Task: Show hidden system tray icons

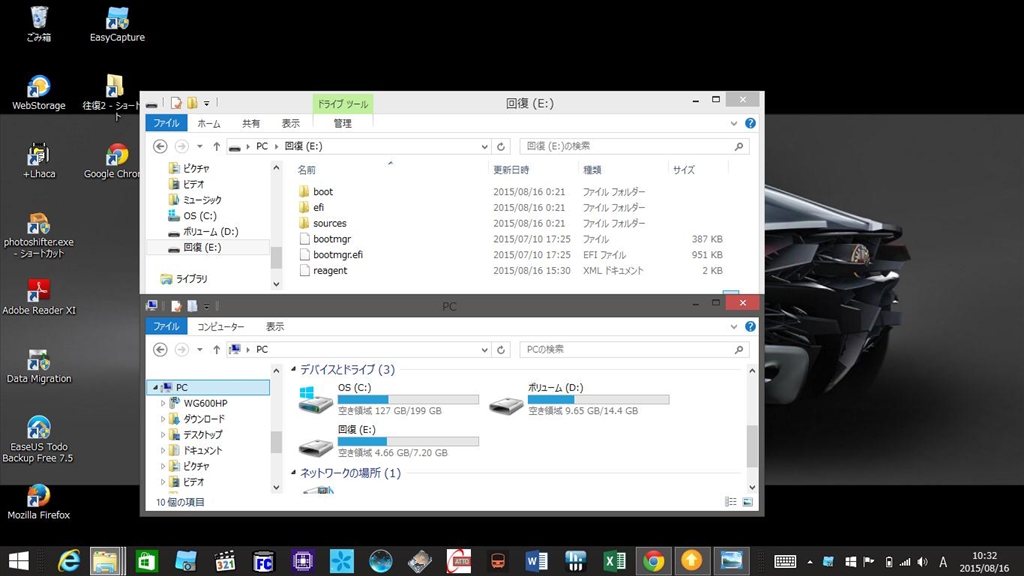Action: coord(810,562)
